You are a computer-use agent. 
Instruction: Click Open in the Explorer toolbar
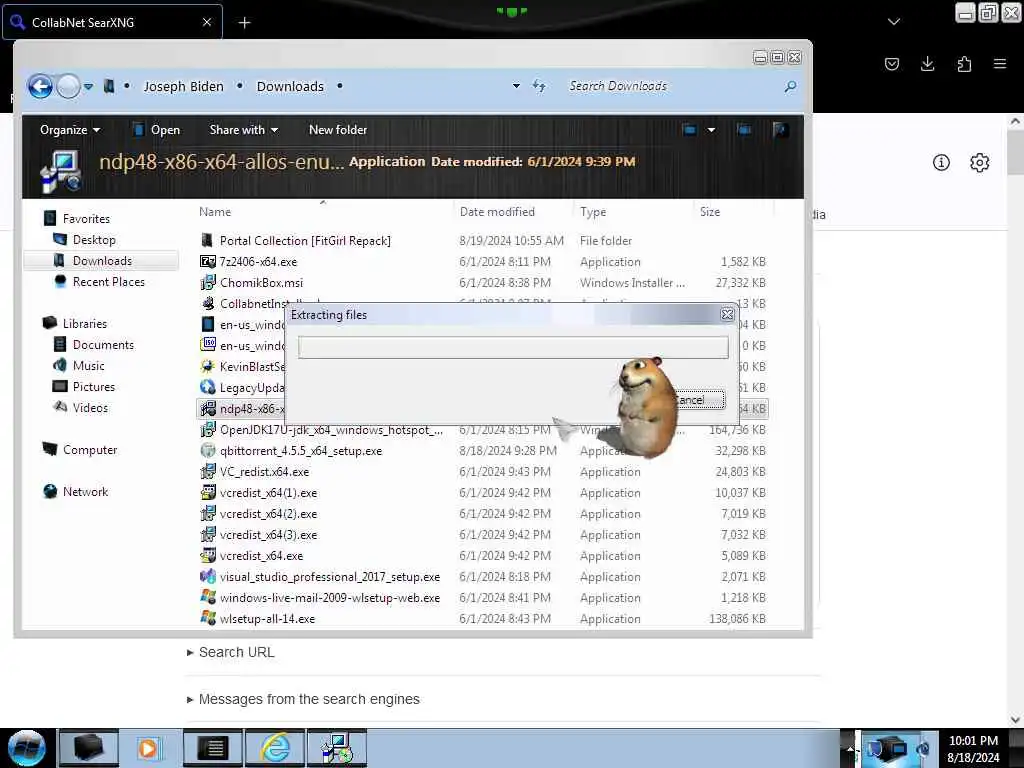point(157,130)
